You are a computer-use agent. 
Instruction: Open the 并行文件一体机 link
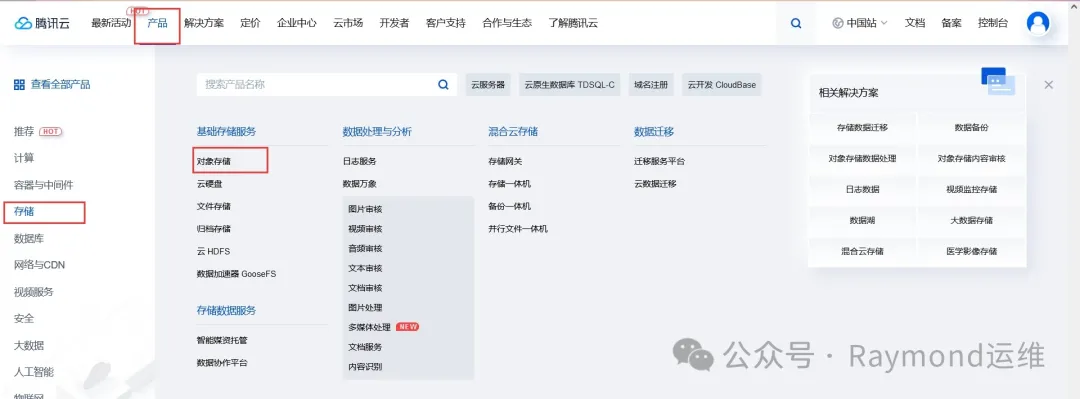pyautogui.click(x=518, y=229)
